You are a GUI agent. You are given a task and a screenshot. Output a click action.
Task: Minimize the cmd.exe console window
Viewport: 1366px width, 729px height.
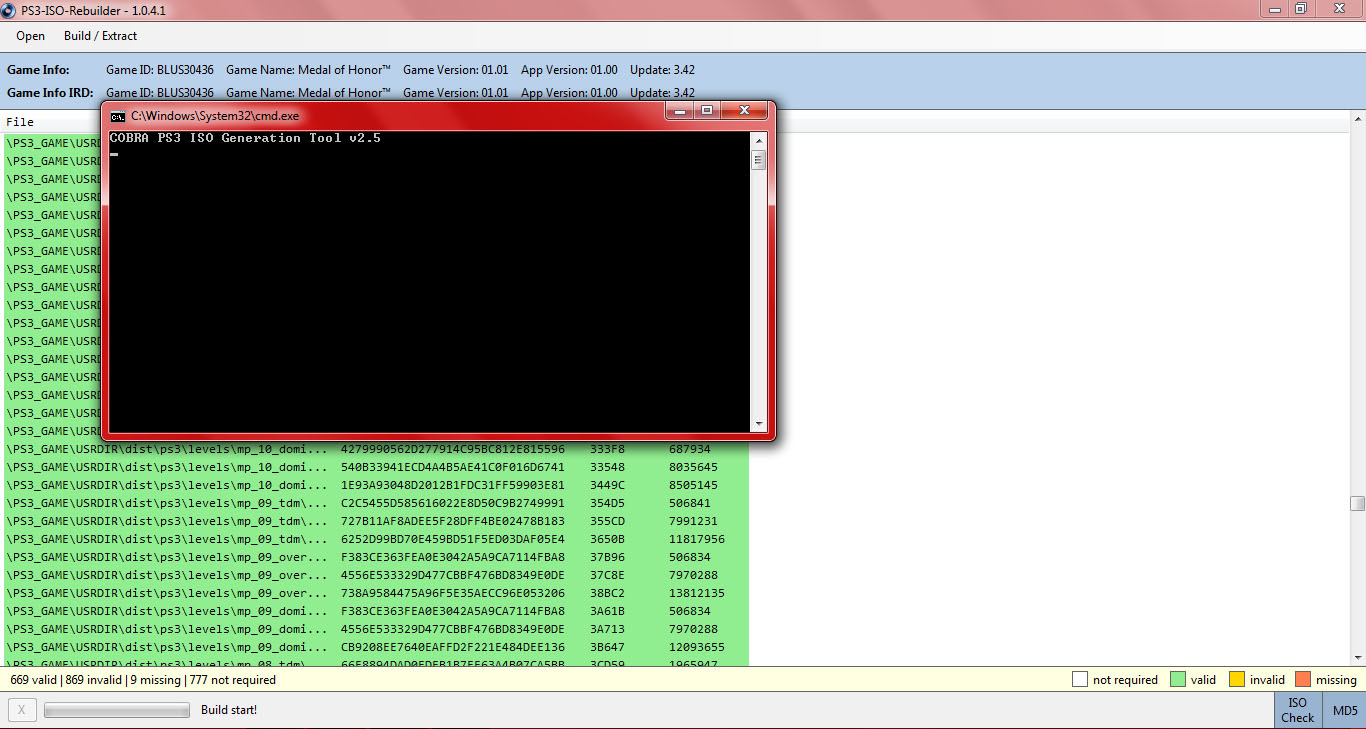click(x=681, y=111)
